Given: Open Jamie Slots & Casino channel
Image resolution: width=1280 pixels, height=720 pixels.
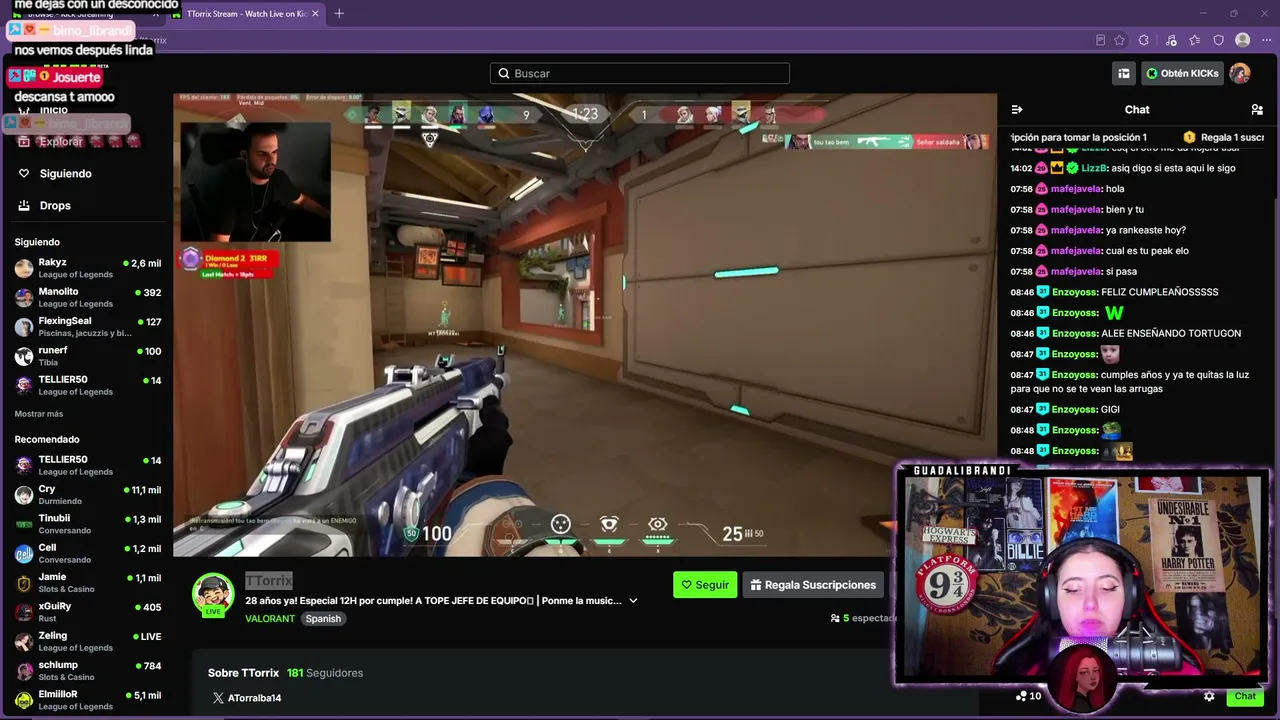Looking at the screenshot, I should pyautogui.click(x=88, y=582).
